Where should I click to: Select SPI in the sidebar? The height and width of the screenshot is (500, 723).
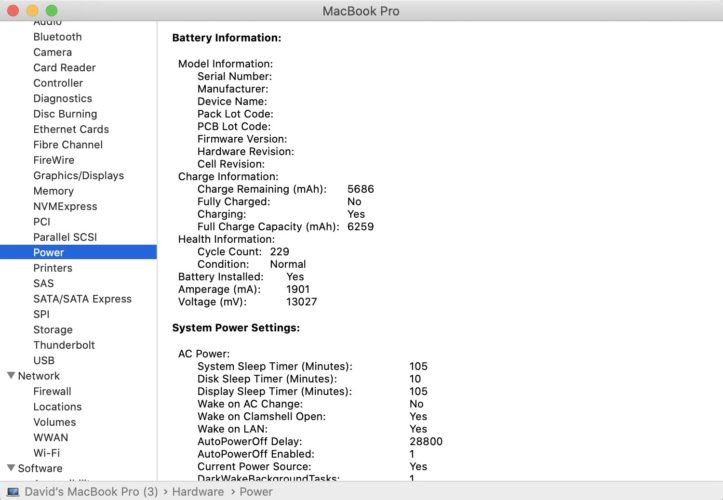pyautogui.click(x=41, y=314)
